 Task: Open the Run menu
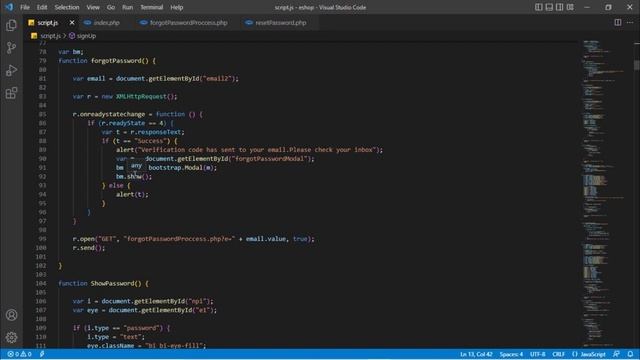click(127, 7)
